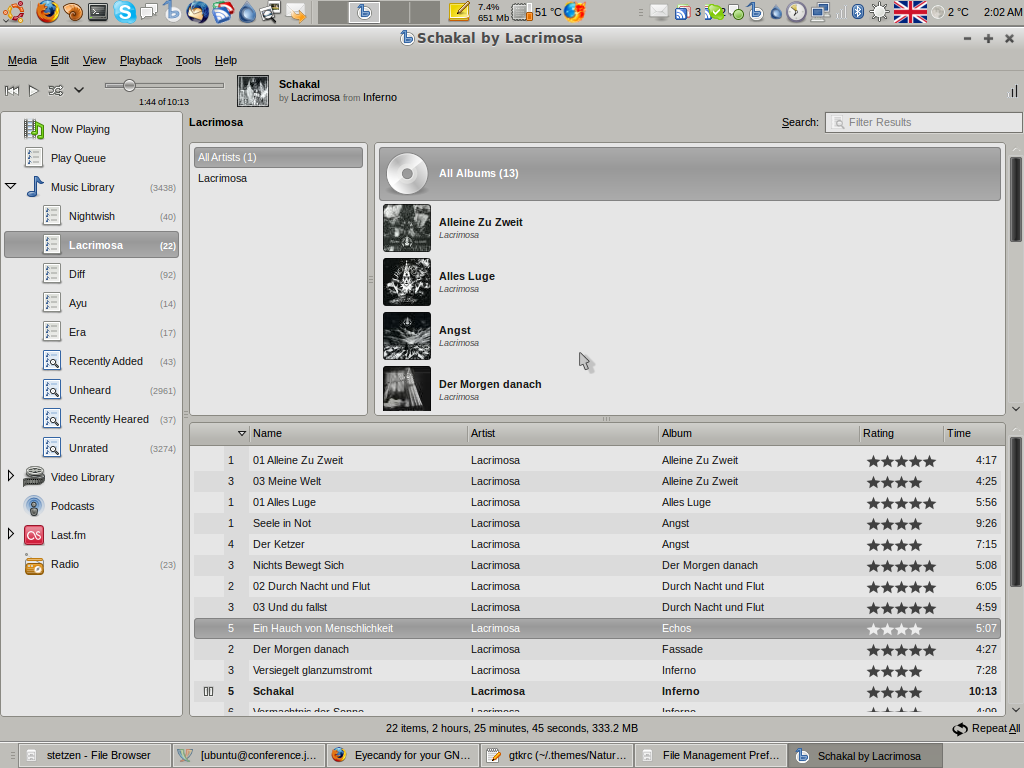Open the Ayu playlist
Screen dimensions: 1024x768
pos(91,303)
